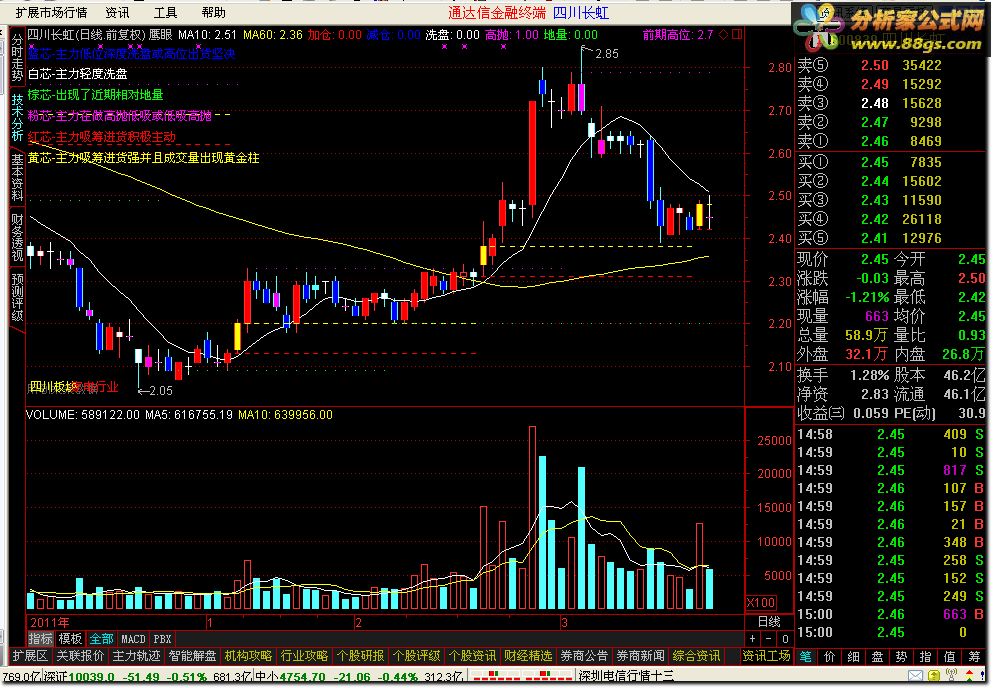Select the 模板 tab below chart

click(70, 639)
